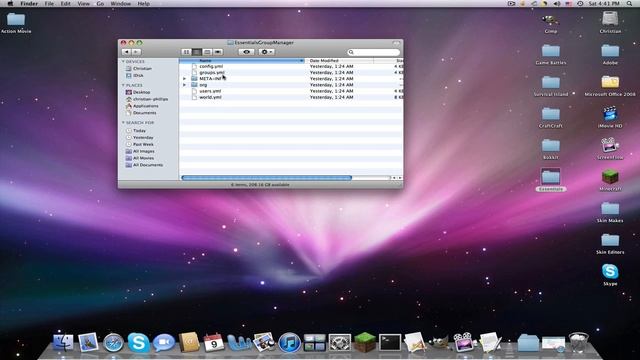Switch Finder to Cover Flow view

[218, 52]
